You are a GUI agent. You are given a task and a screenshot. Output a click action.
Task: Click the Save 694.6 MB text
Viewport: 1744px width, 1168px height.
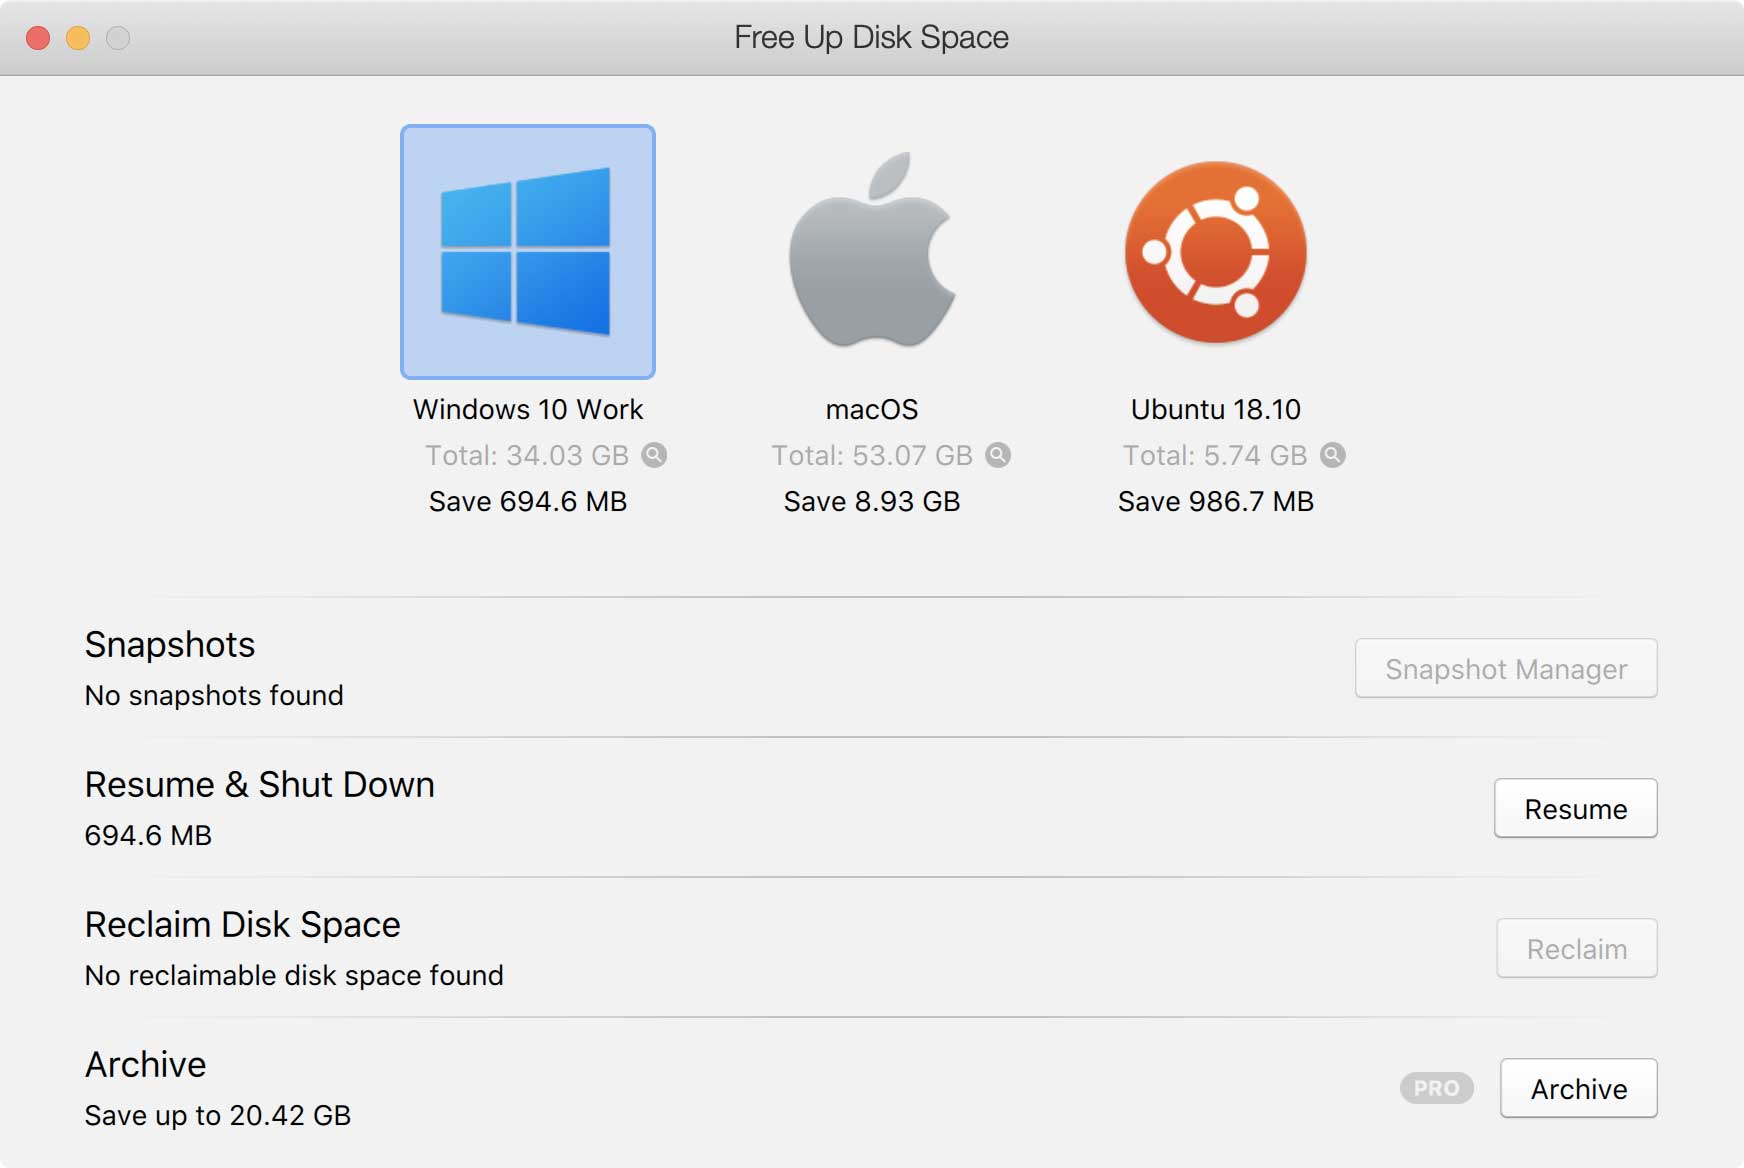click(x=528, y=502)
